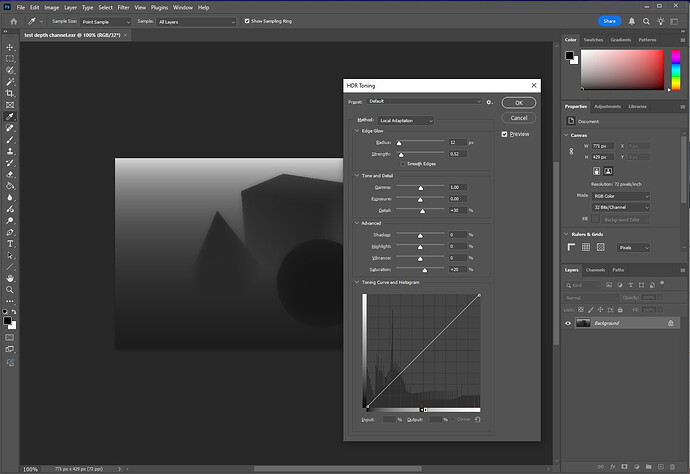
Task: Hide the Background layer with eye icon
Action: 568,323
